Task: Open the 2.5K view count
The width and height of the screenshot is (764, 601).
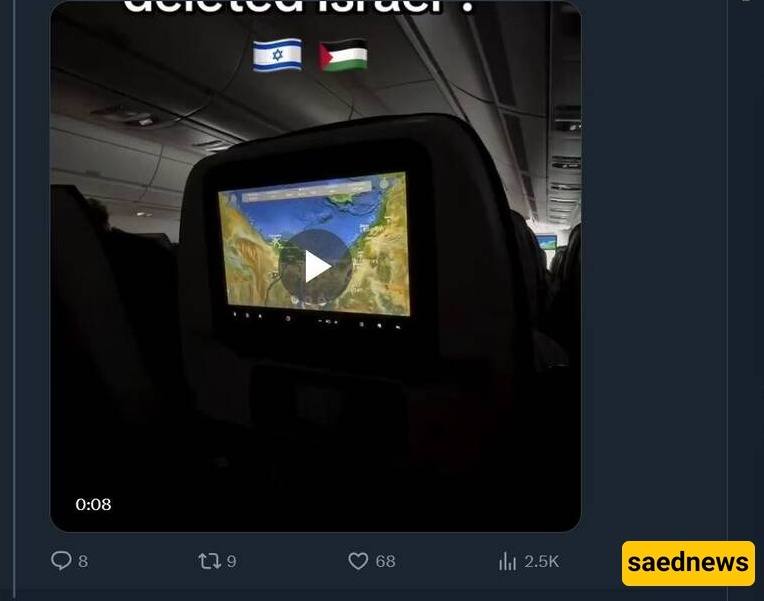Action: tap(541, 562)
